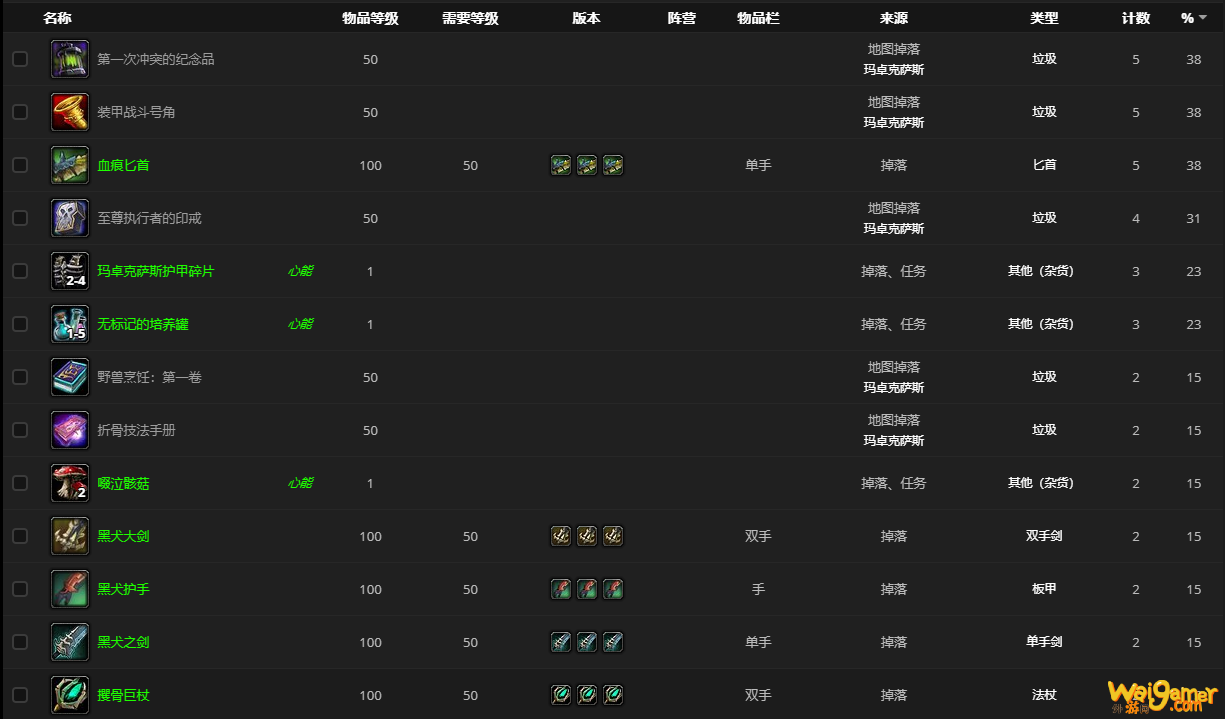Screen dimensions: 1225x719
Task: Click 板甲 type in 黑犬护手 row
Action: click(x=1044, y=589)
